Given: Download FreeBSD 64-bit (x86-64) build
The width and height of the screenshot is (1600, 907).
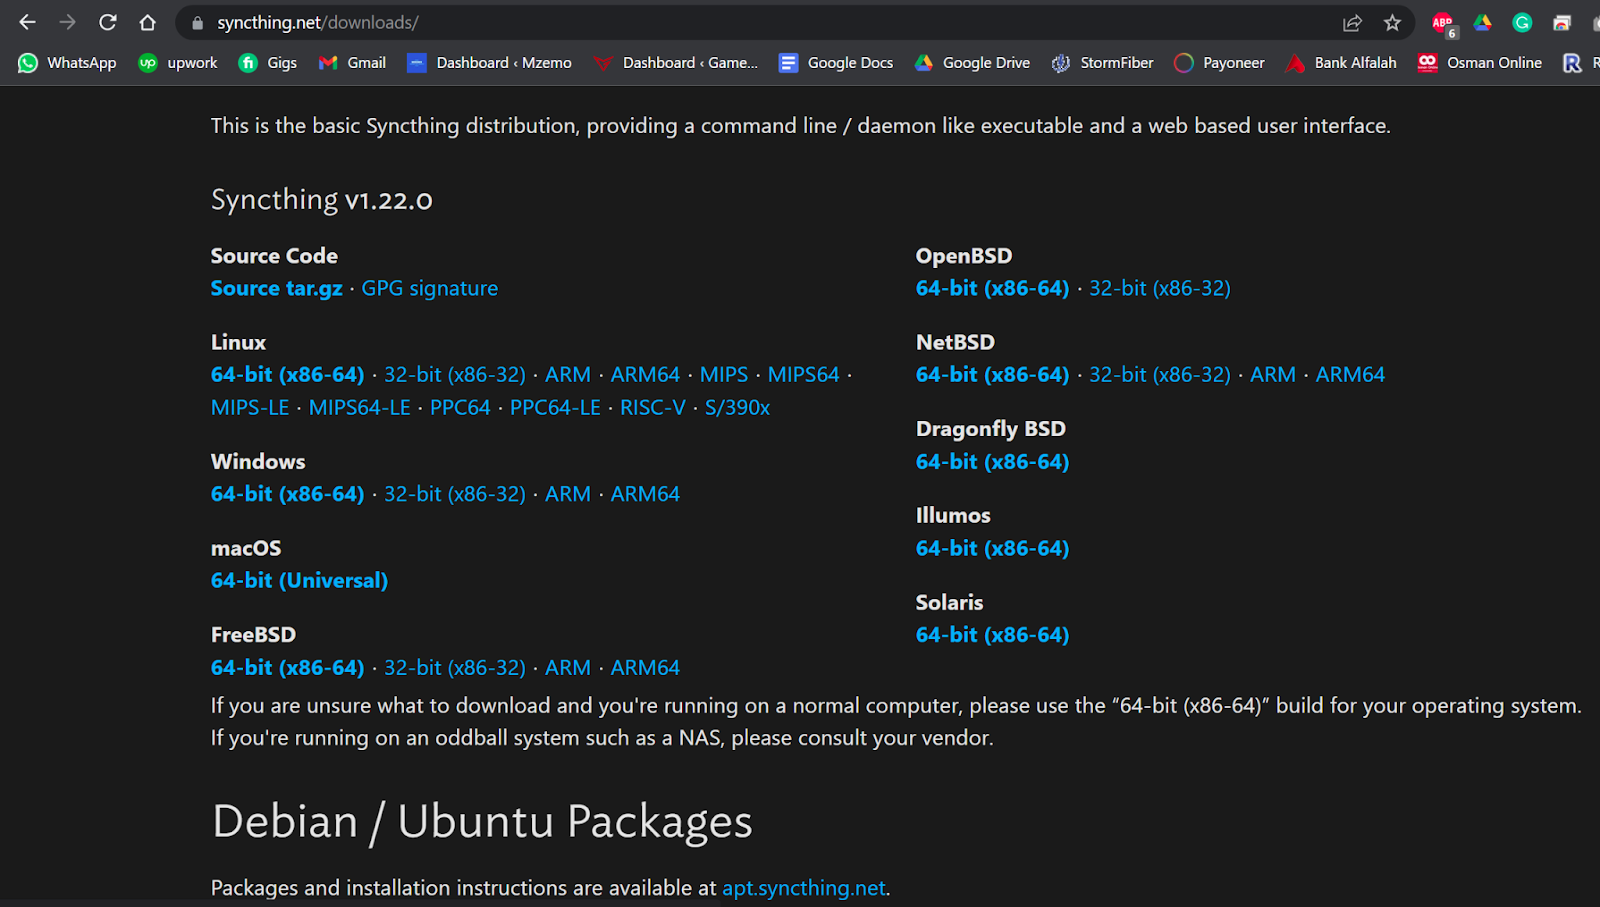Looking at the screenshot, I should 288,668.
